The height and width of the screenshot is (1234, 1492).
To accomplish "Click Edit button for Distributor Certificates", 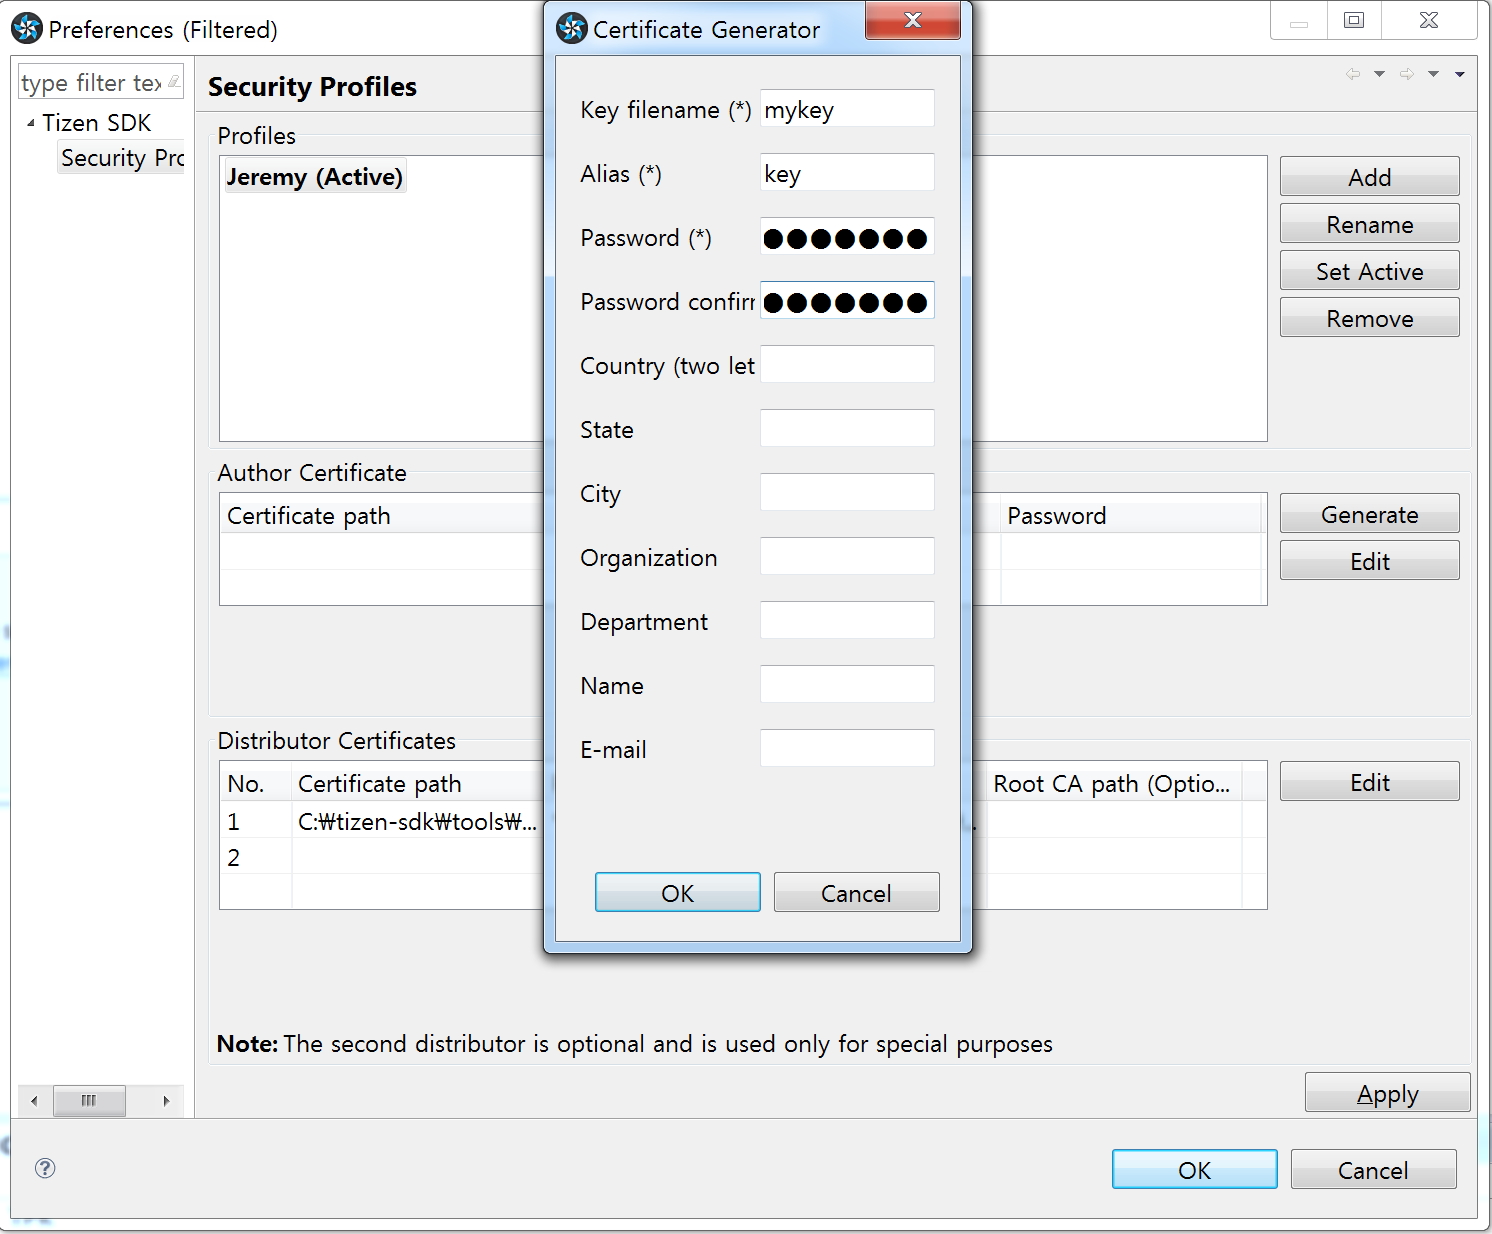I will coord(1369,782).
